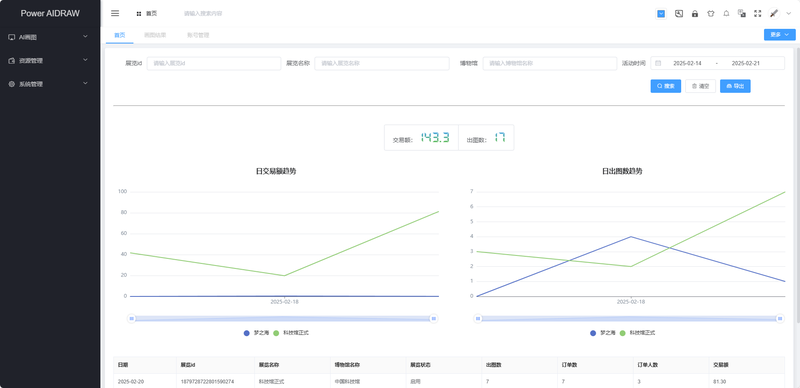800x388 pixels.
Task: Click the 日出图数趋势 chart title
Action: click(622, 172)
